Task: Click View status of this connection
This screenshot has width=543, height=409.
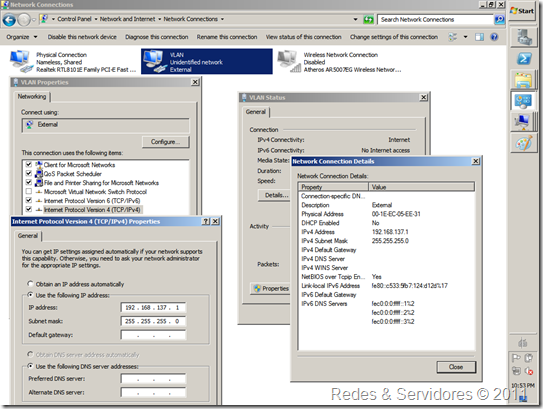Action: point(303,37)
